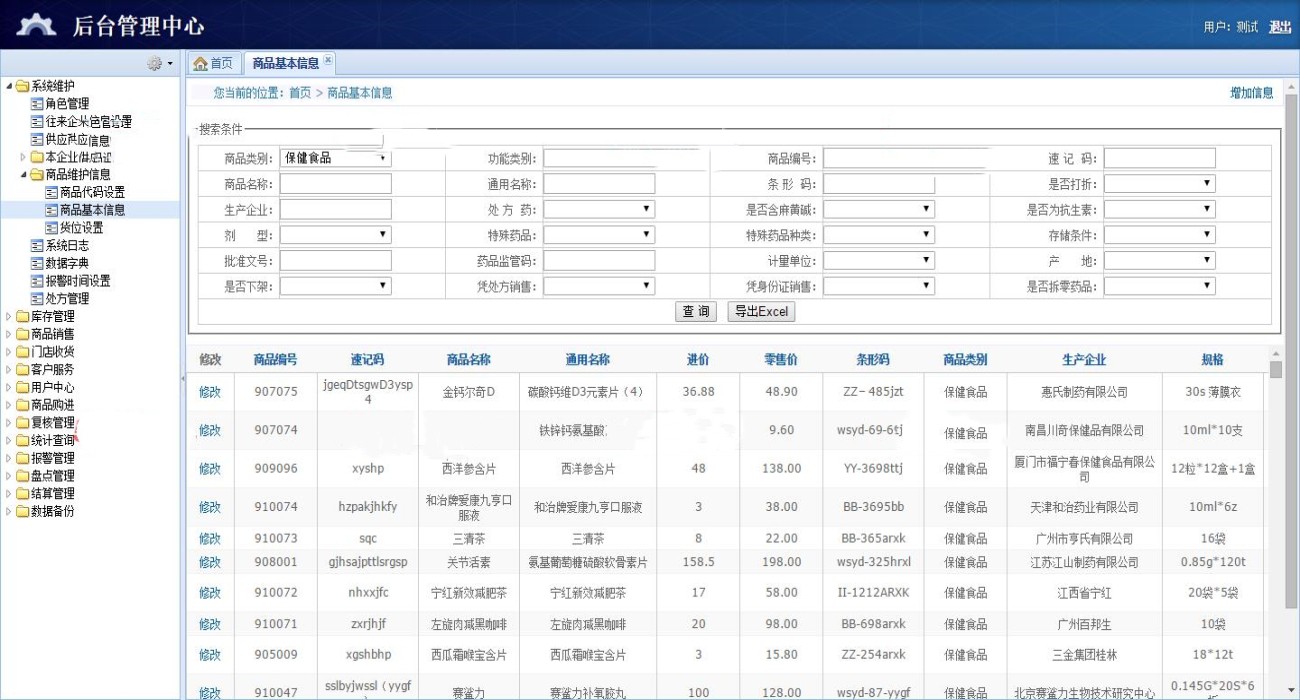Click the cell with product number 908001
1300x700 pixels.
[276, 562]
